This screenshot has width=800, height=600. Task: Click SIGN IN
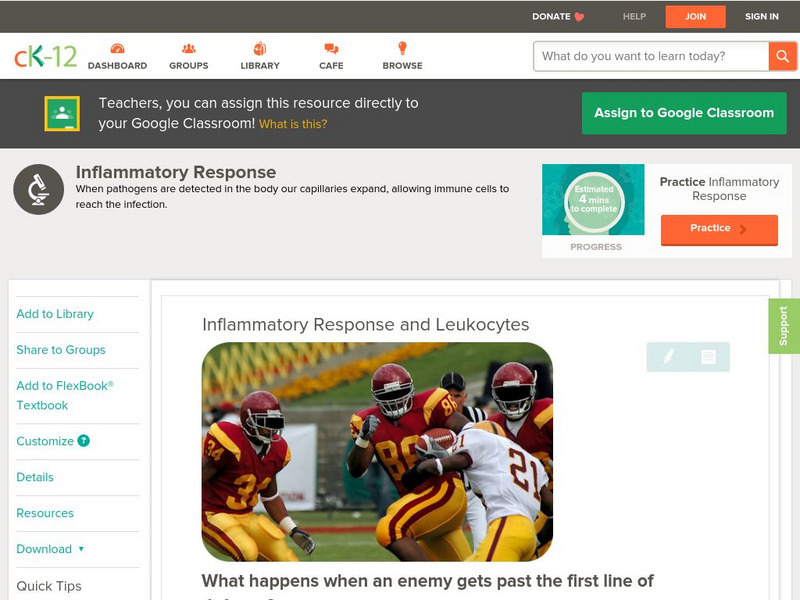[x=762, y=16]
